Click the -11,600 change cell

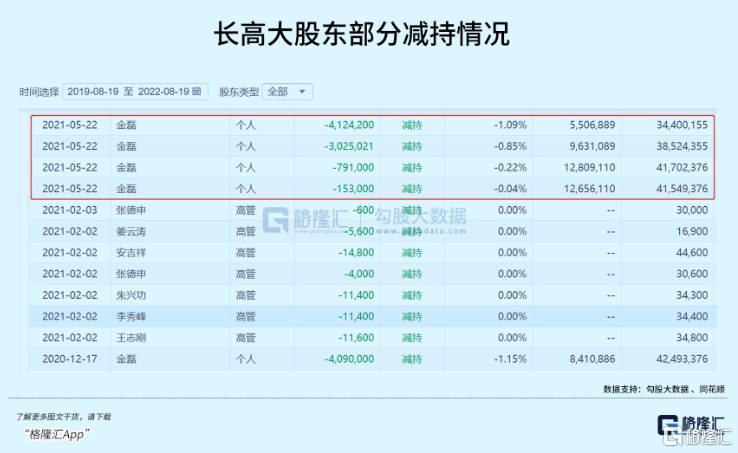356,338
